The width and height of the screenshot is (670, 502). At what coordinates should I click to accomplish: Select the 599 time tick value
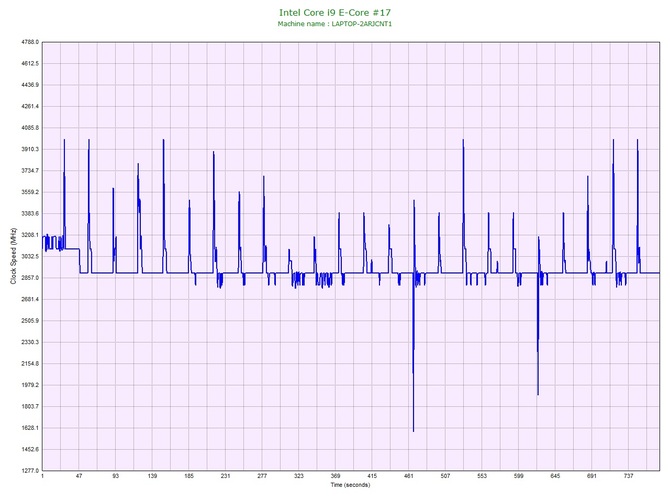(x=518, y=476)
